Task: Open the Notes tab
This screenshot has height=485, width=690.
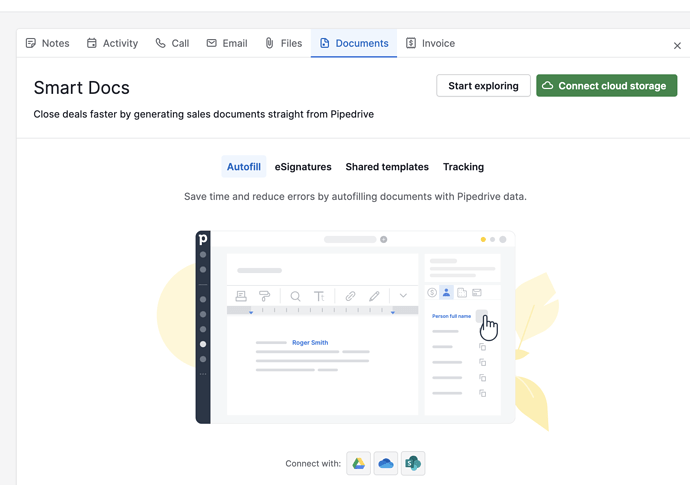Action: pyautogui.click(x=47, y=43)
